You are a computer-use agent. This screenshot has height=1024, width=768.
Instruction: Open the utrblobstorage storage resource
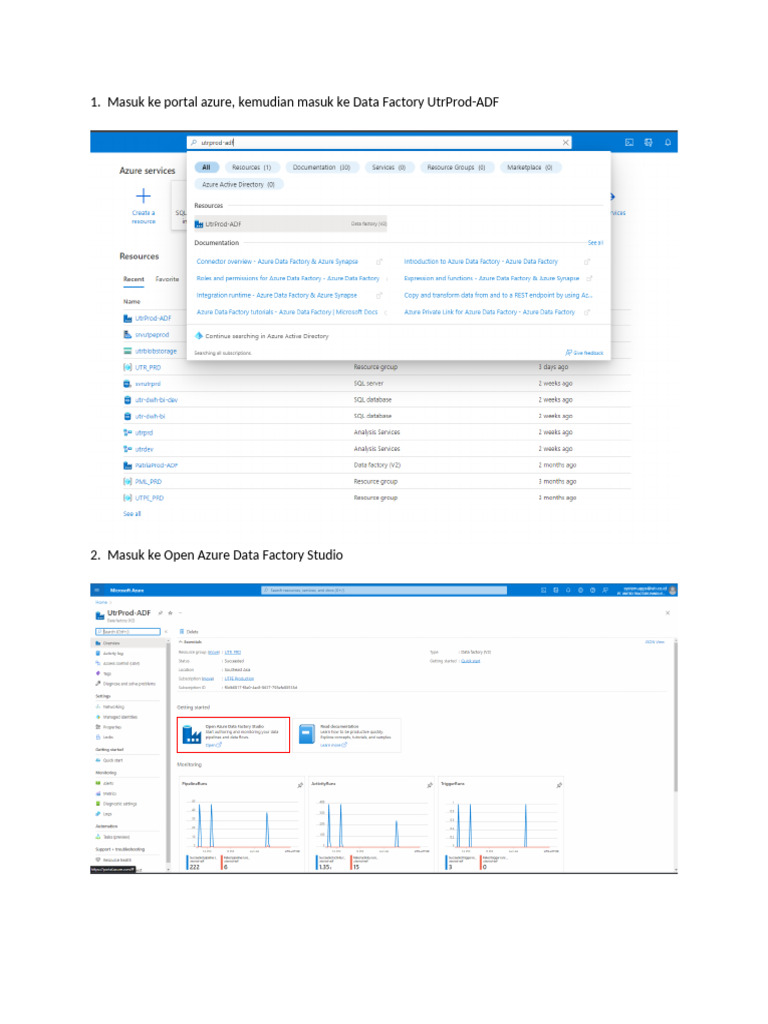click(x=155, y=351)
